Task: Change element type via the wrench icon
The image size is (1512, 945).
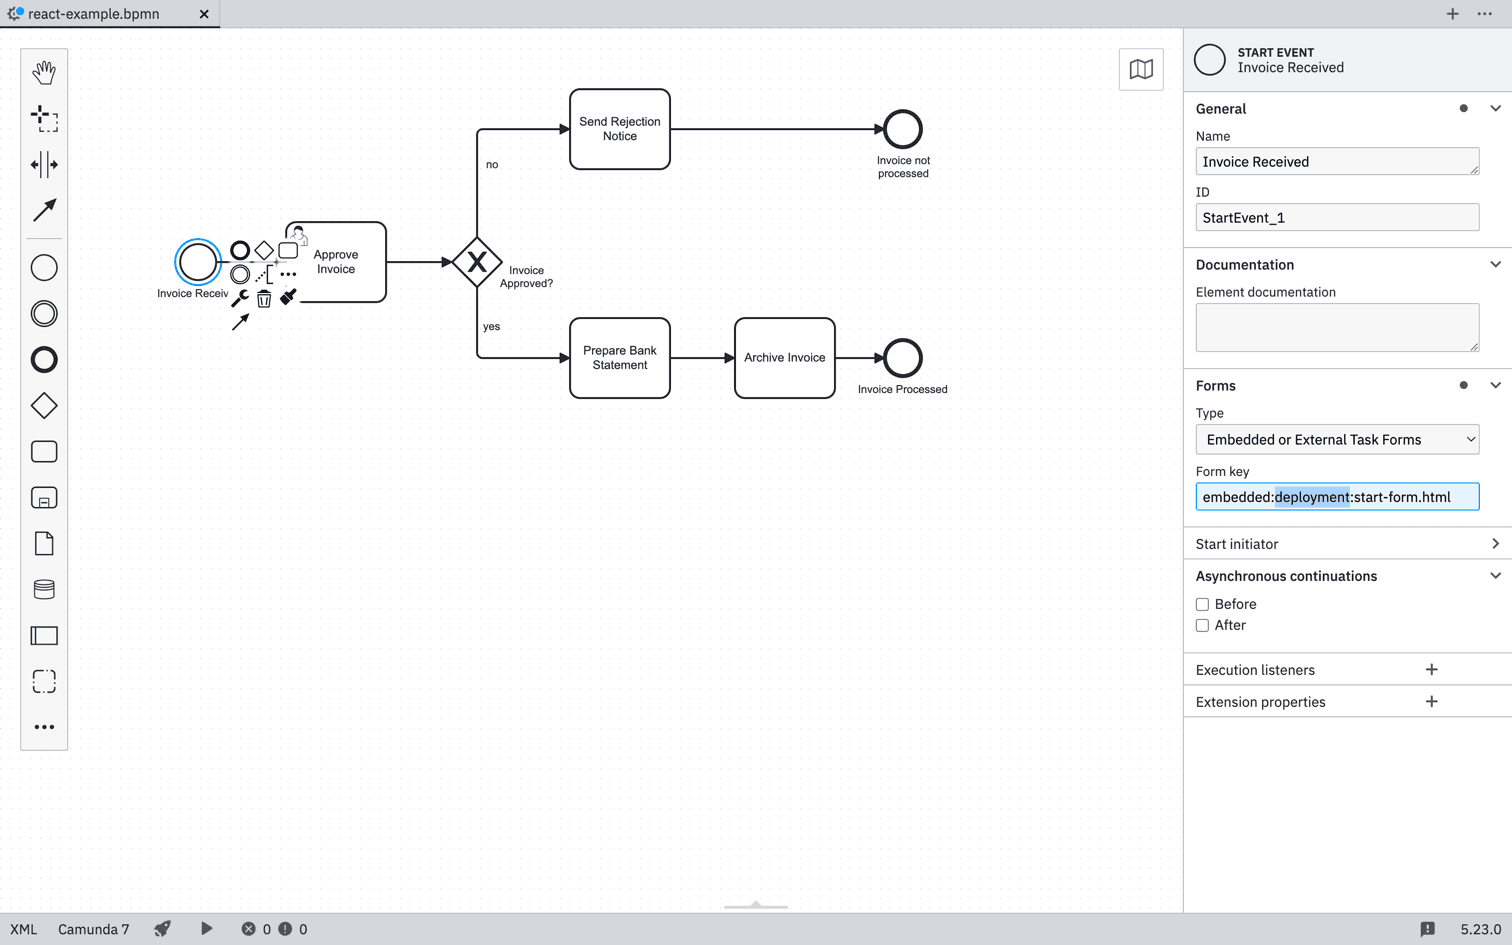Action: point(240,298)
